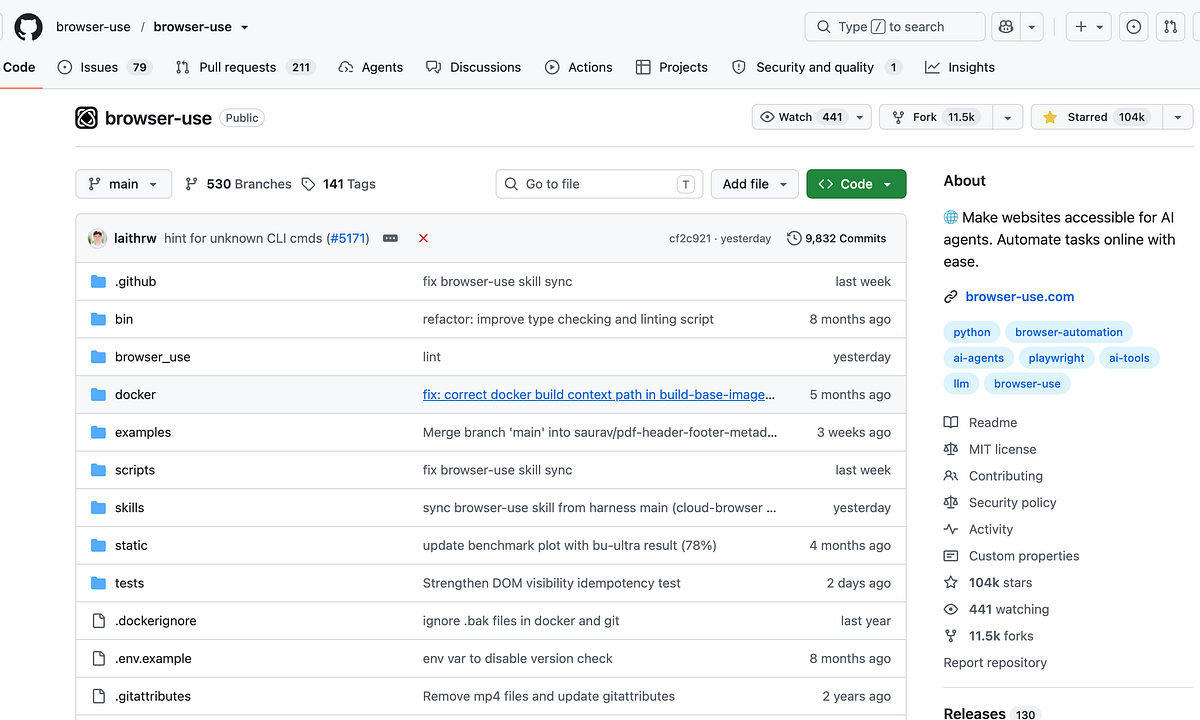
Task: Click the red failed checks X icon
Action: click(x=424, y=238)
